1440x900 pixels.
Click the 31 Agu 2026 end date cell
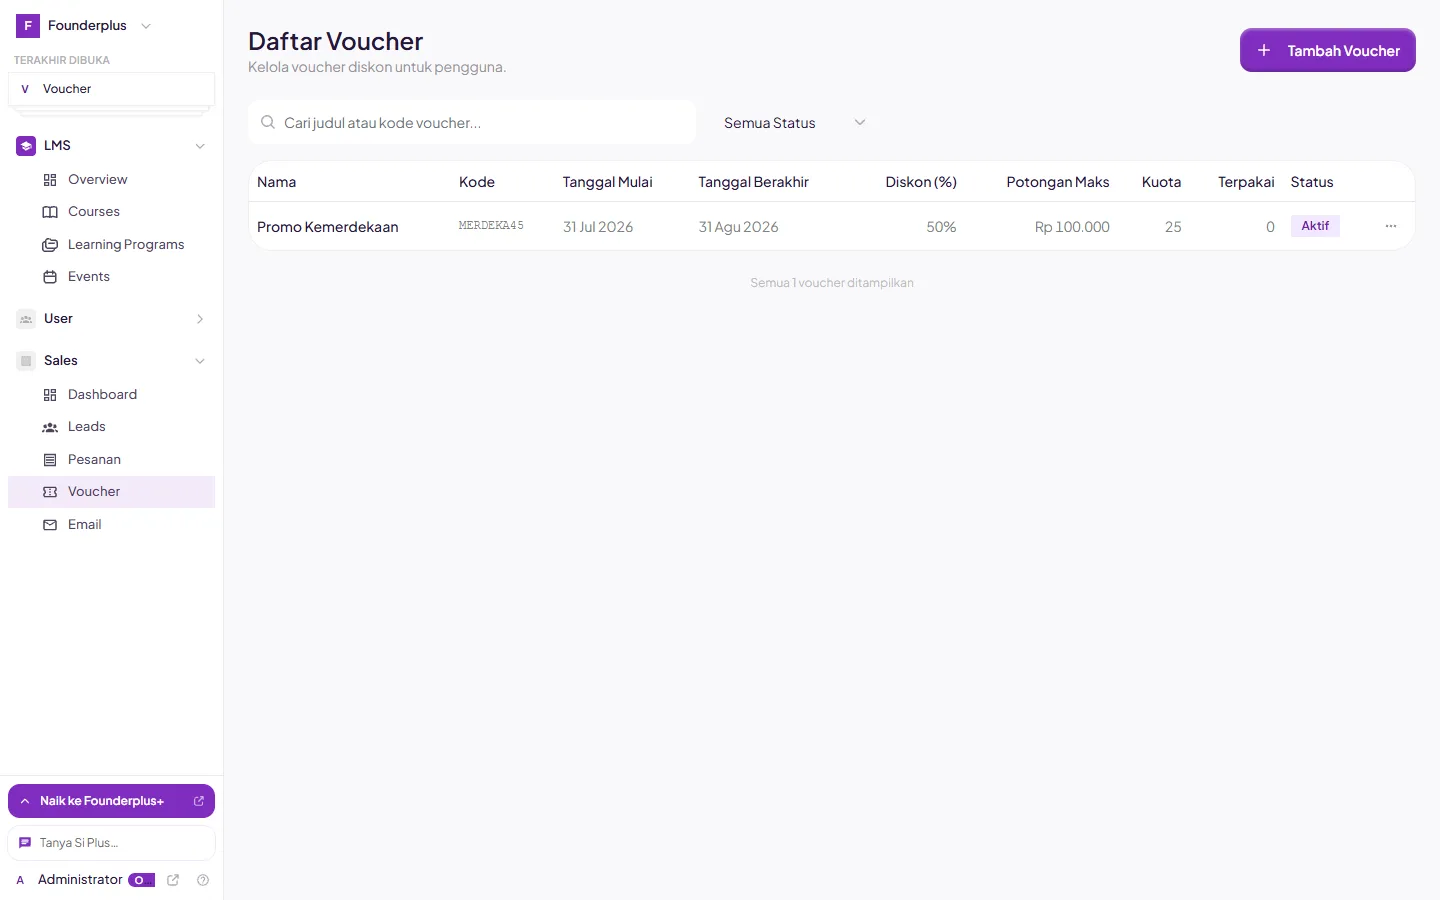(x=738, y=227)
